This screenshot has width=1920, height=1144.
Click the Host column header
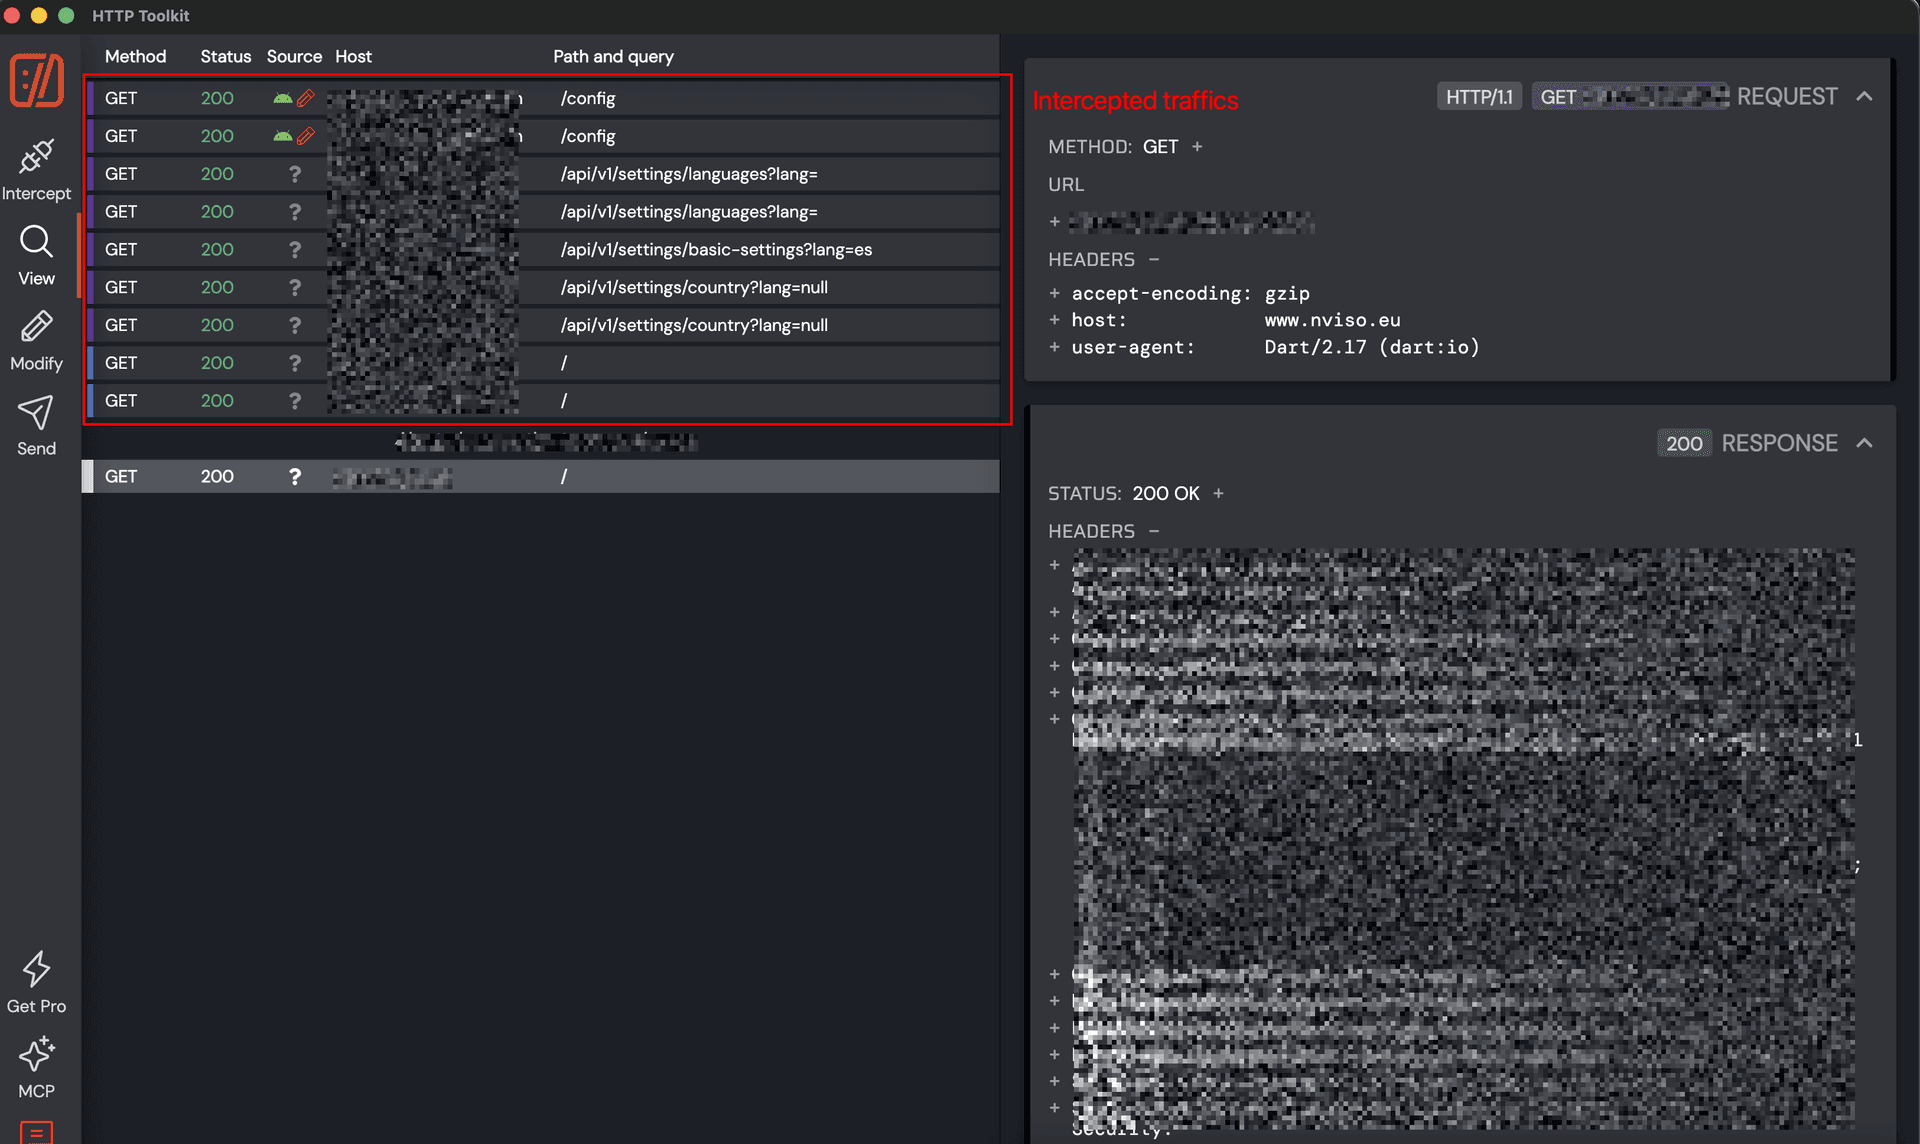tap(353, 56)
